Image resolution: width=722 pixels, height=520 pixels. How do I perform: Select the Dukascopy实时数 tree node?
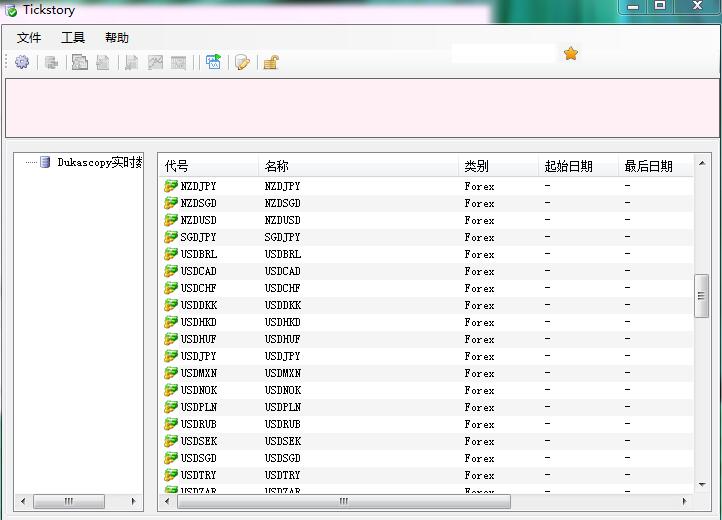tap(99, 162)
